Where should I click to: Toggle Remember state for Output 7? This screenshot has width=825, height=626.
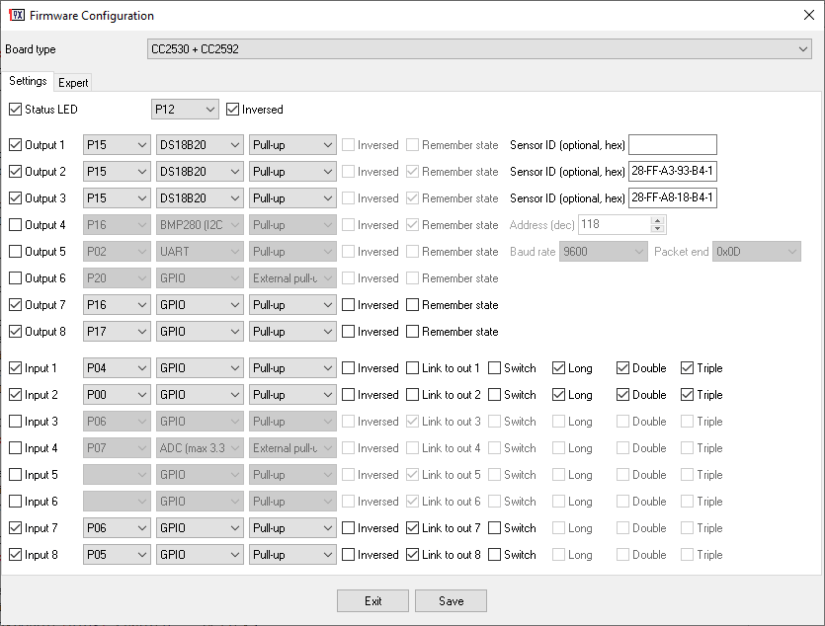(412, 304)
